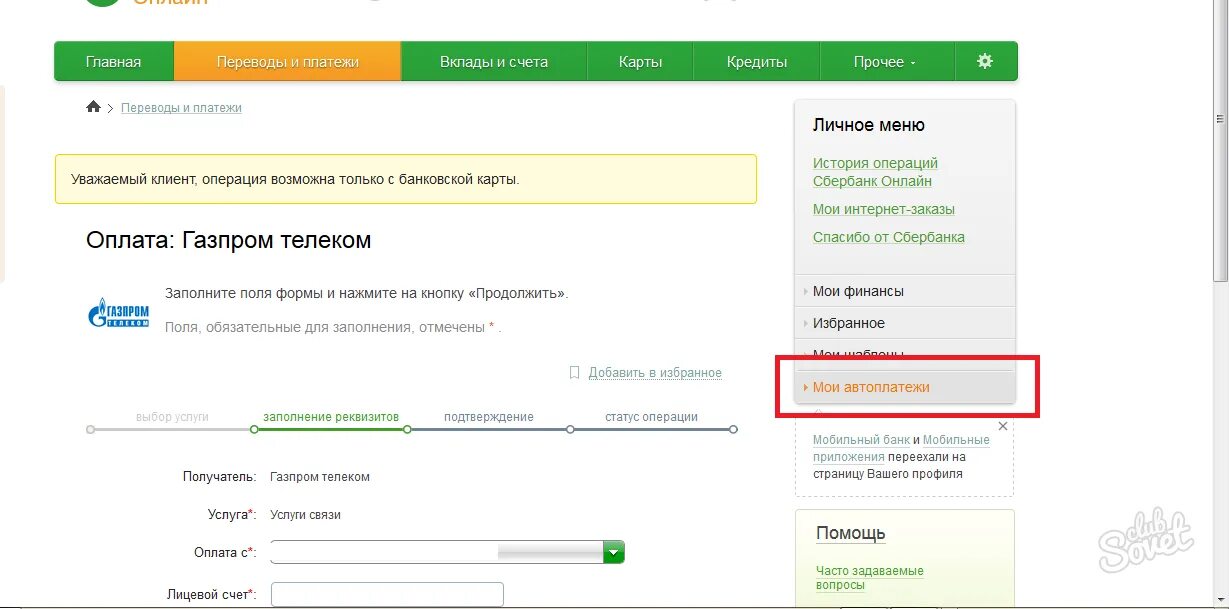Viewport: 1229px width, 609px height.
Task: Click the Помощь heading
Action: [x=851, y=533]
